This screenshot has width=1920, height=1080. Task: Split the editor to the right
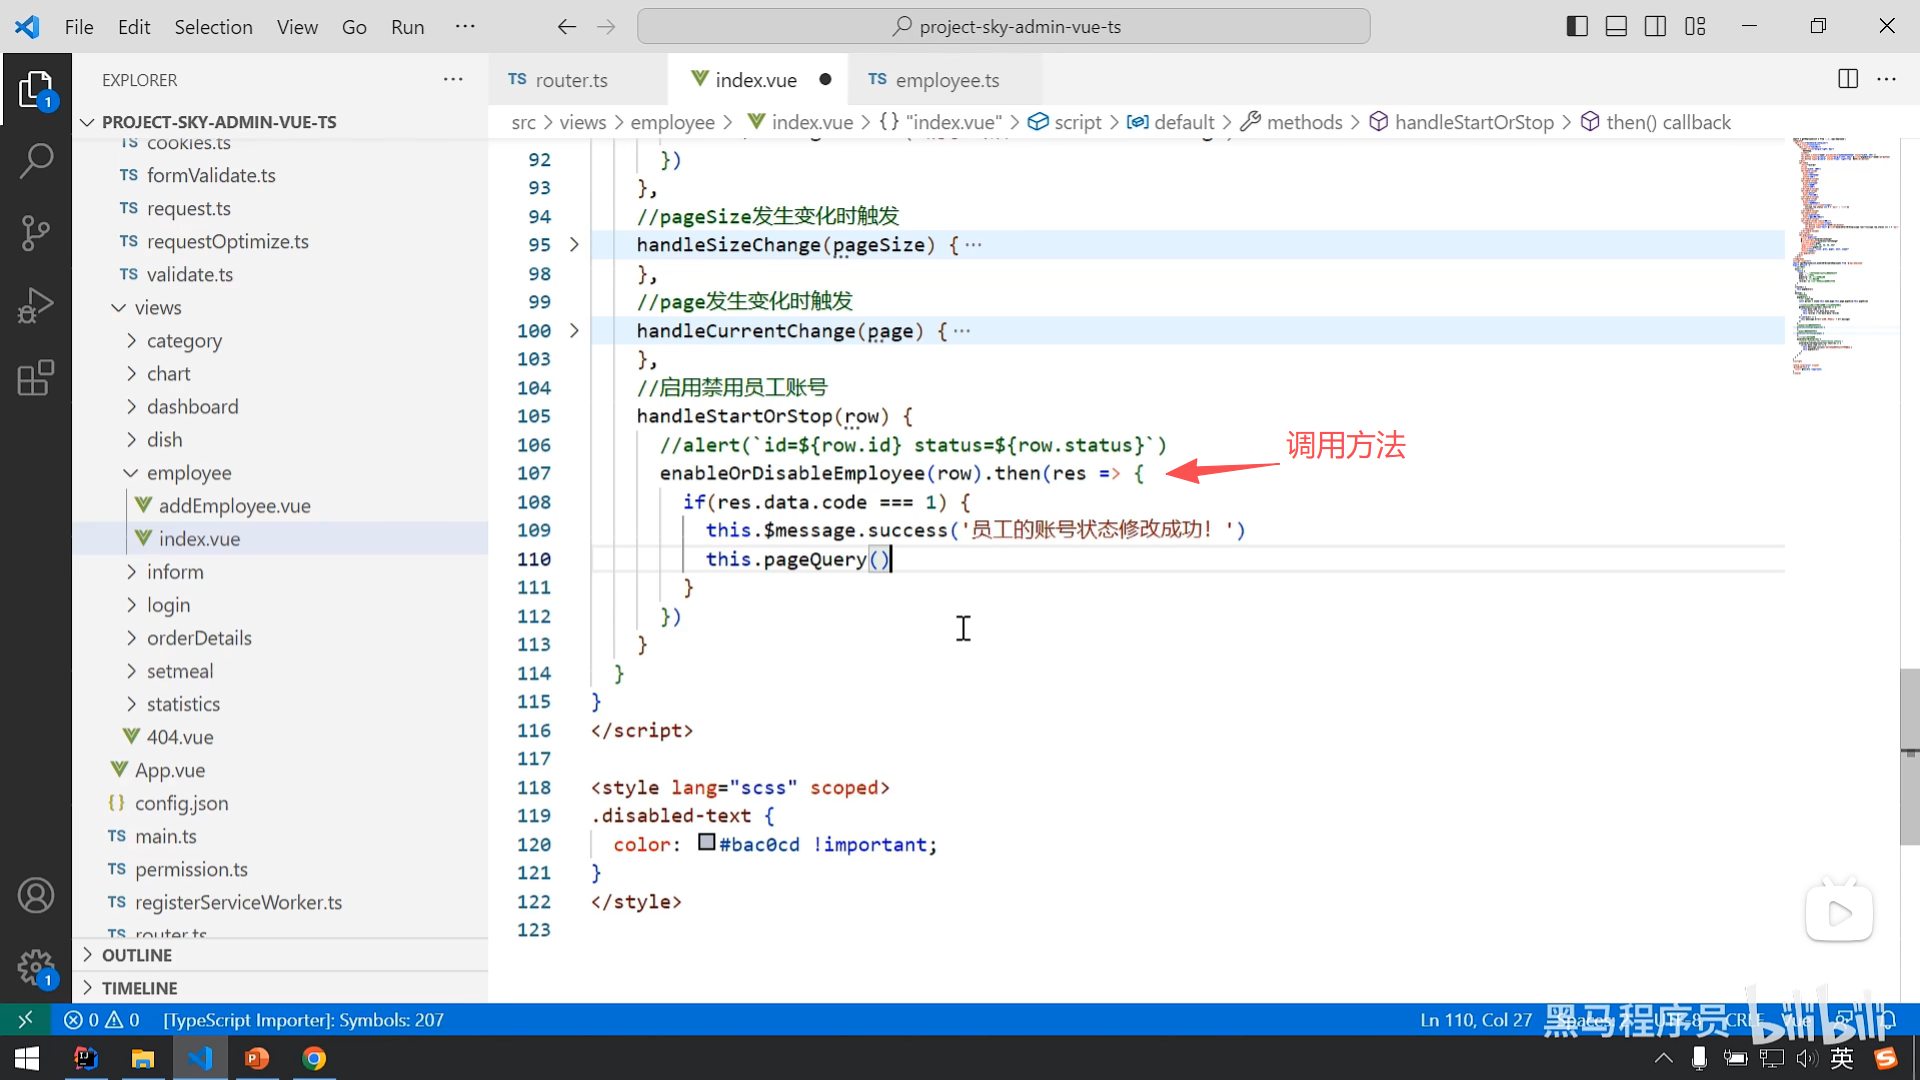[1847, 79]
